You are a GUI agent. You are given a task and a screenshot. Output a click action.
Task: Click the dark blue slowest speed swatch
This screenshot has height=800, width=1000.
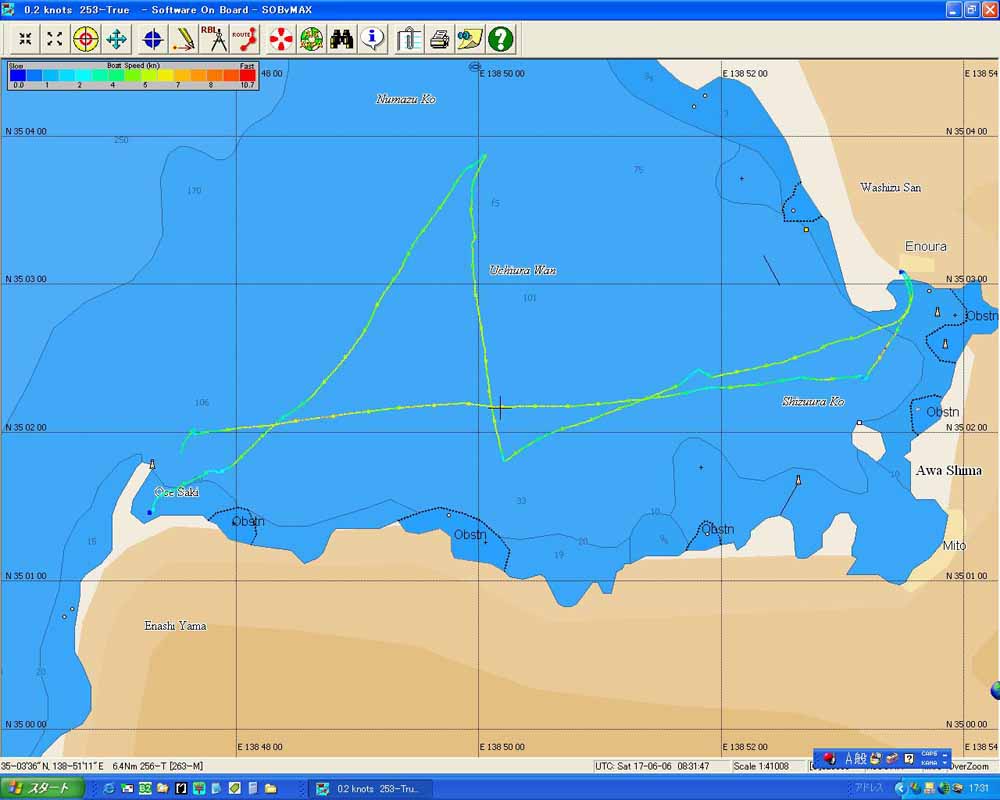coord(17,75)
